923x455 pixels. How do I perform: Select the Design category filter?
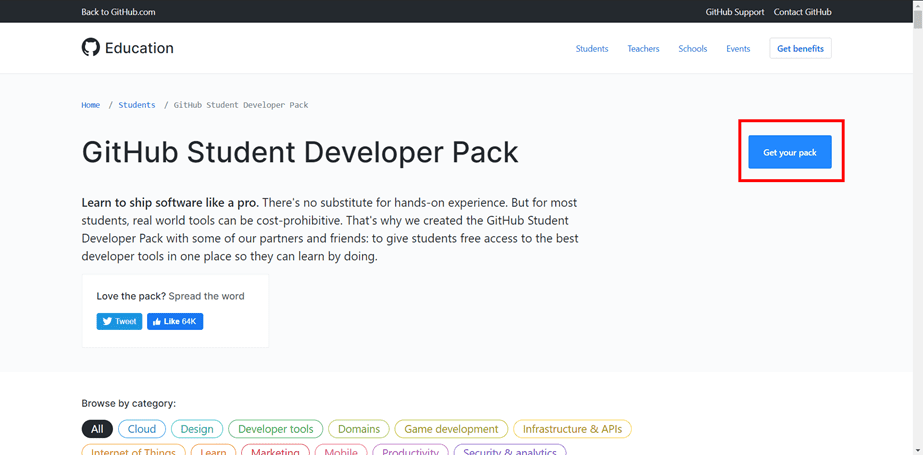(197, 429)
